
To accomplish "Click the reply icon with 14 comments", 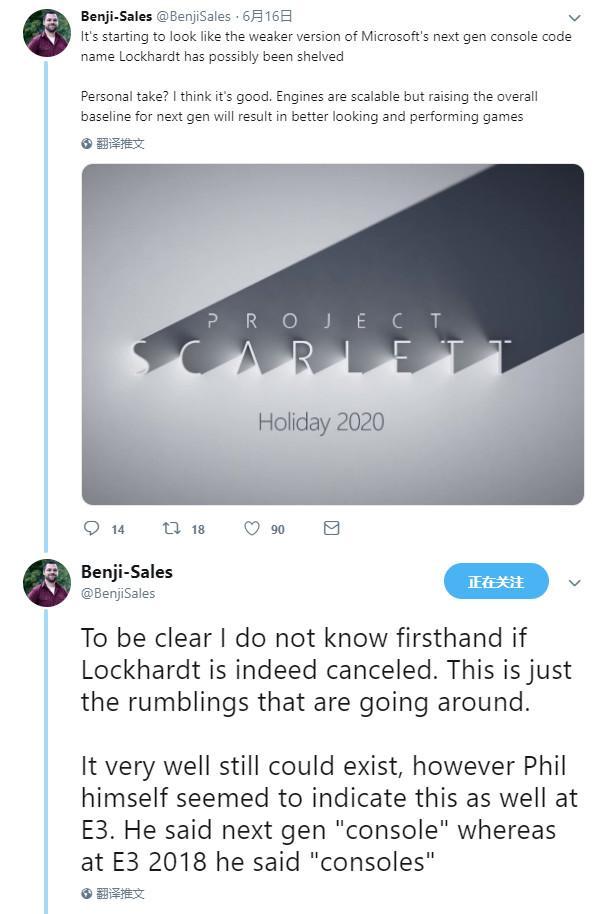I will pos(91,528).
